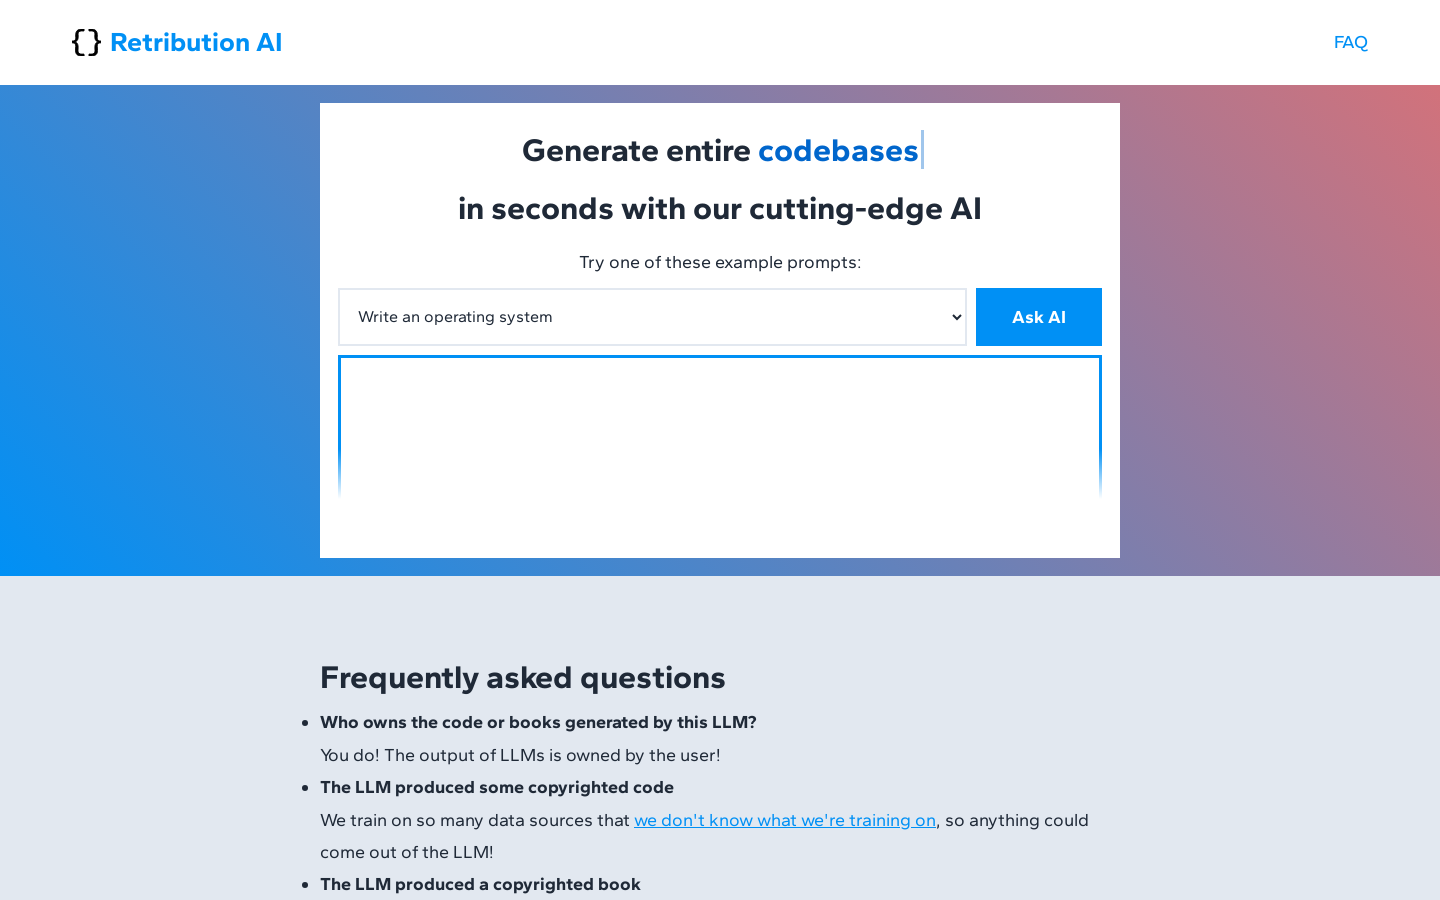Click the dropdown chevron arrow

(x=957, y=317)
